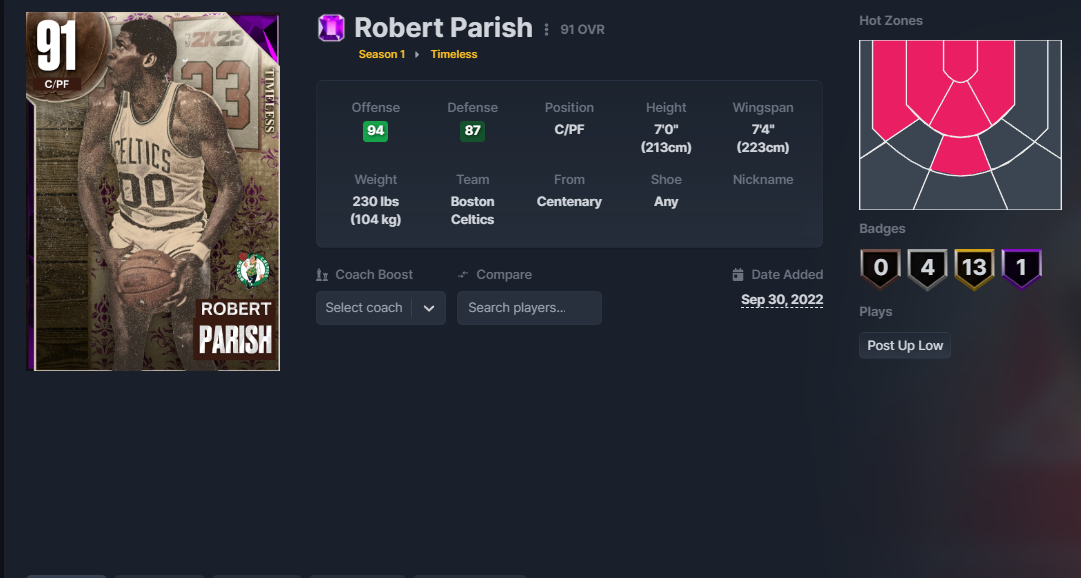Click the Sep 30, 2022 date
Image resolution: width=1081 pixels, height=578 pixels.
[782, 299]
